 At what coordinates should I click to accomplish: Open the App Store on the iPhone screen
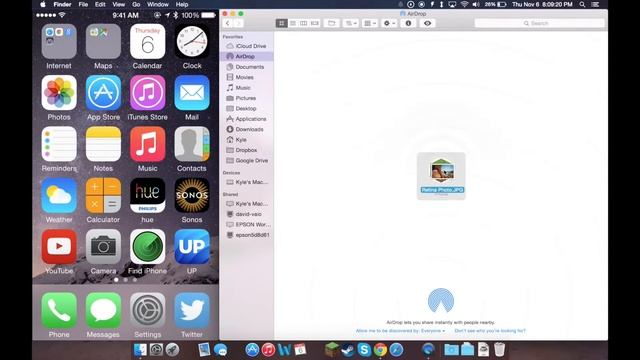click(103, 93)
